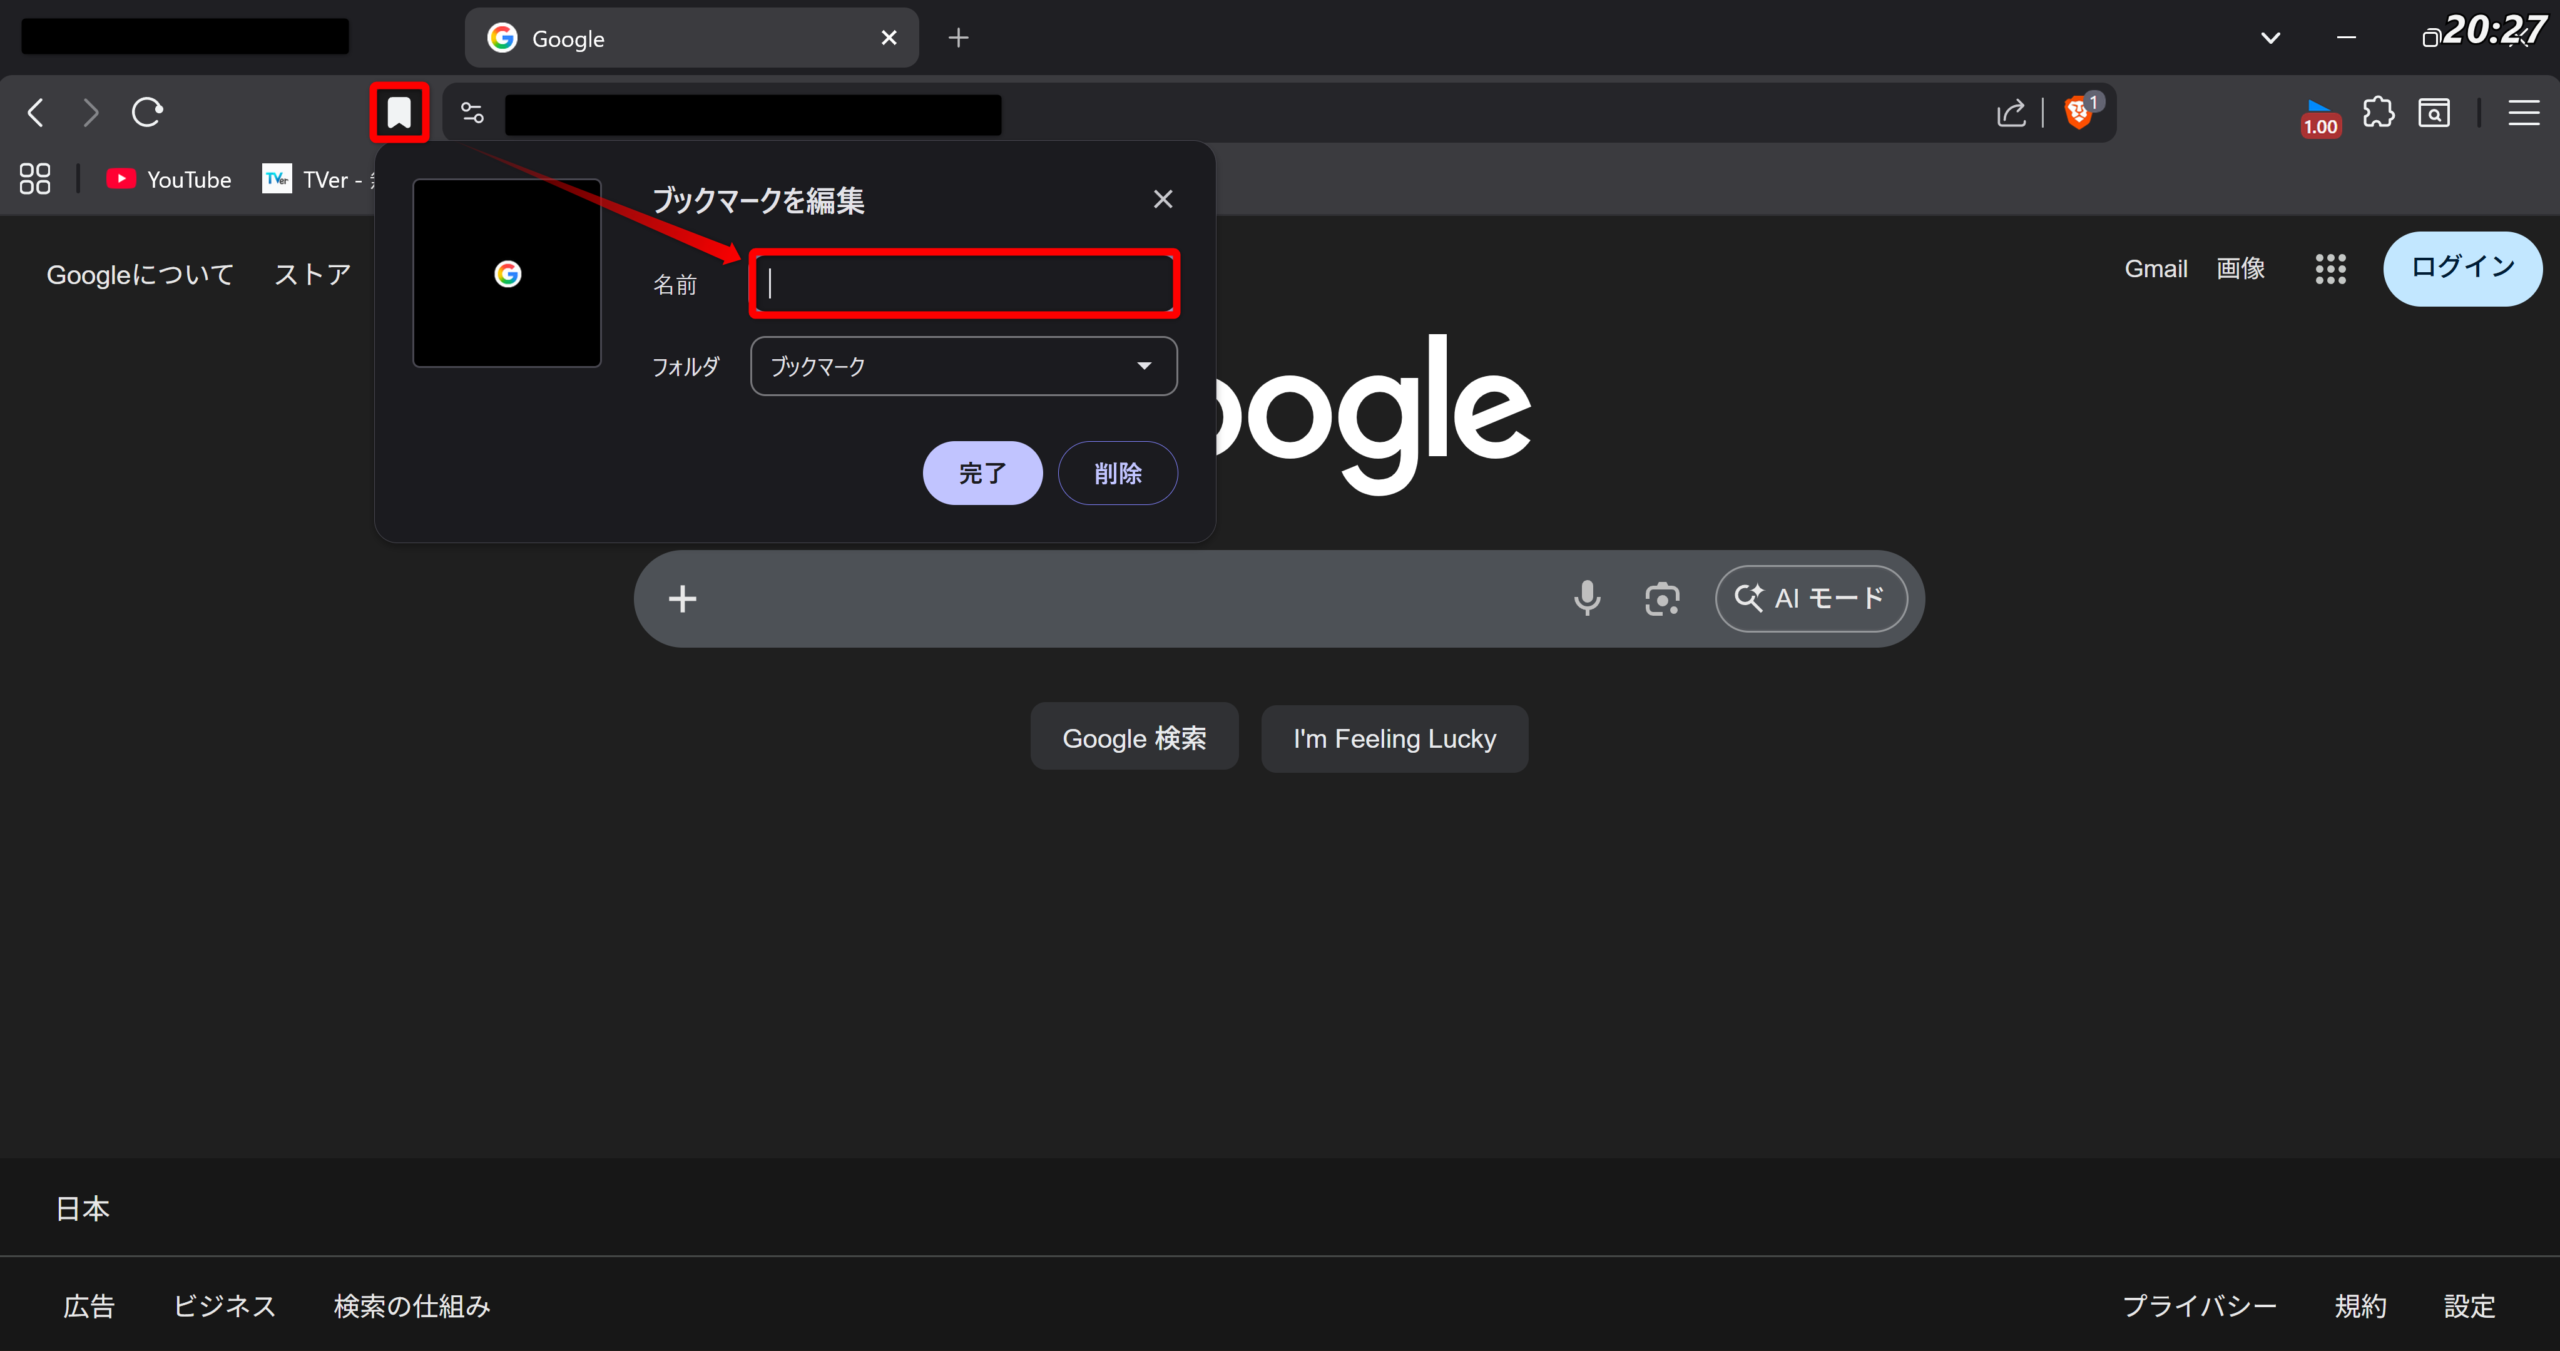The width and height of the screenshot is (2560, 1351).
Task: Click the bookmark icon in toolbar
Action: 399,113
